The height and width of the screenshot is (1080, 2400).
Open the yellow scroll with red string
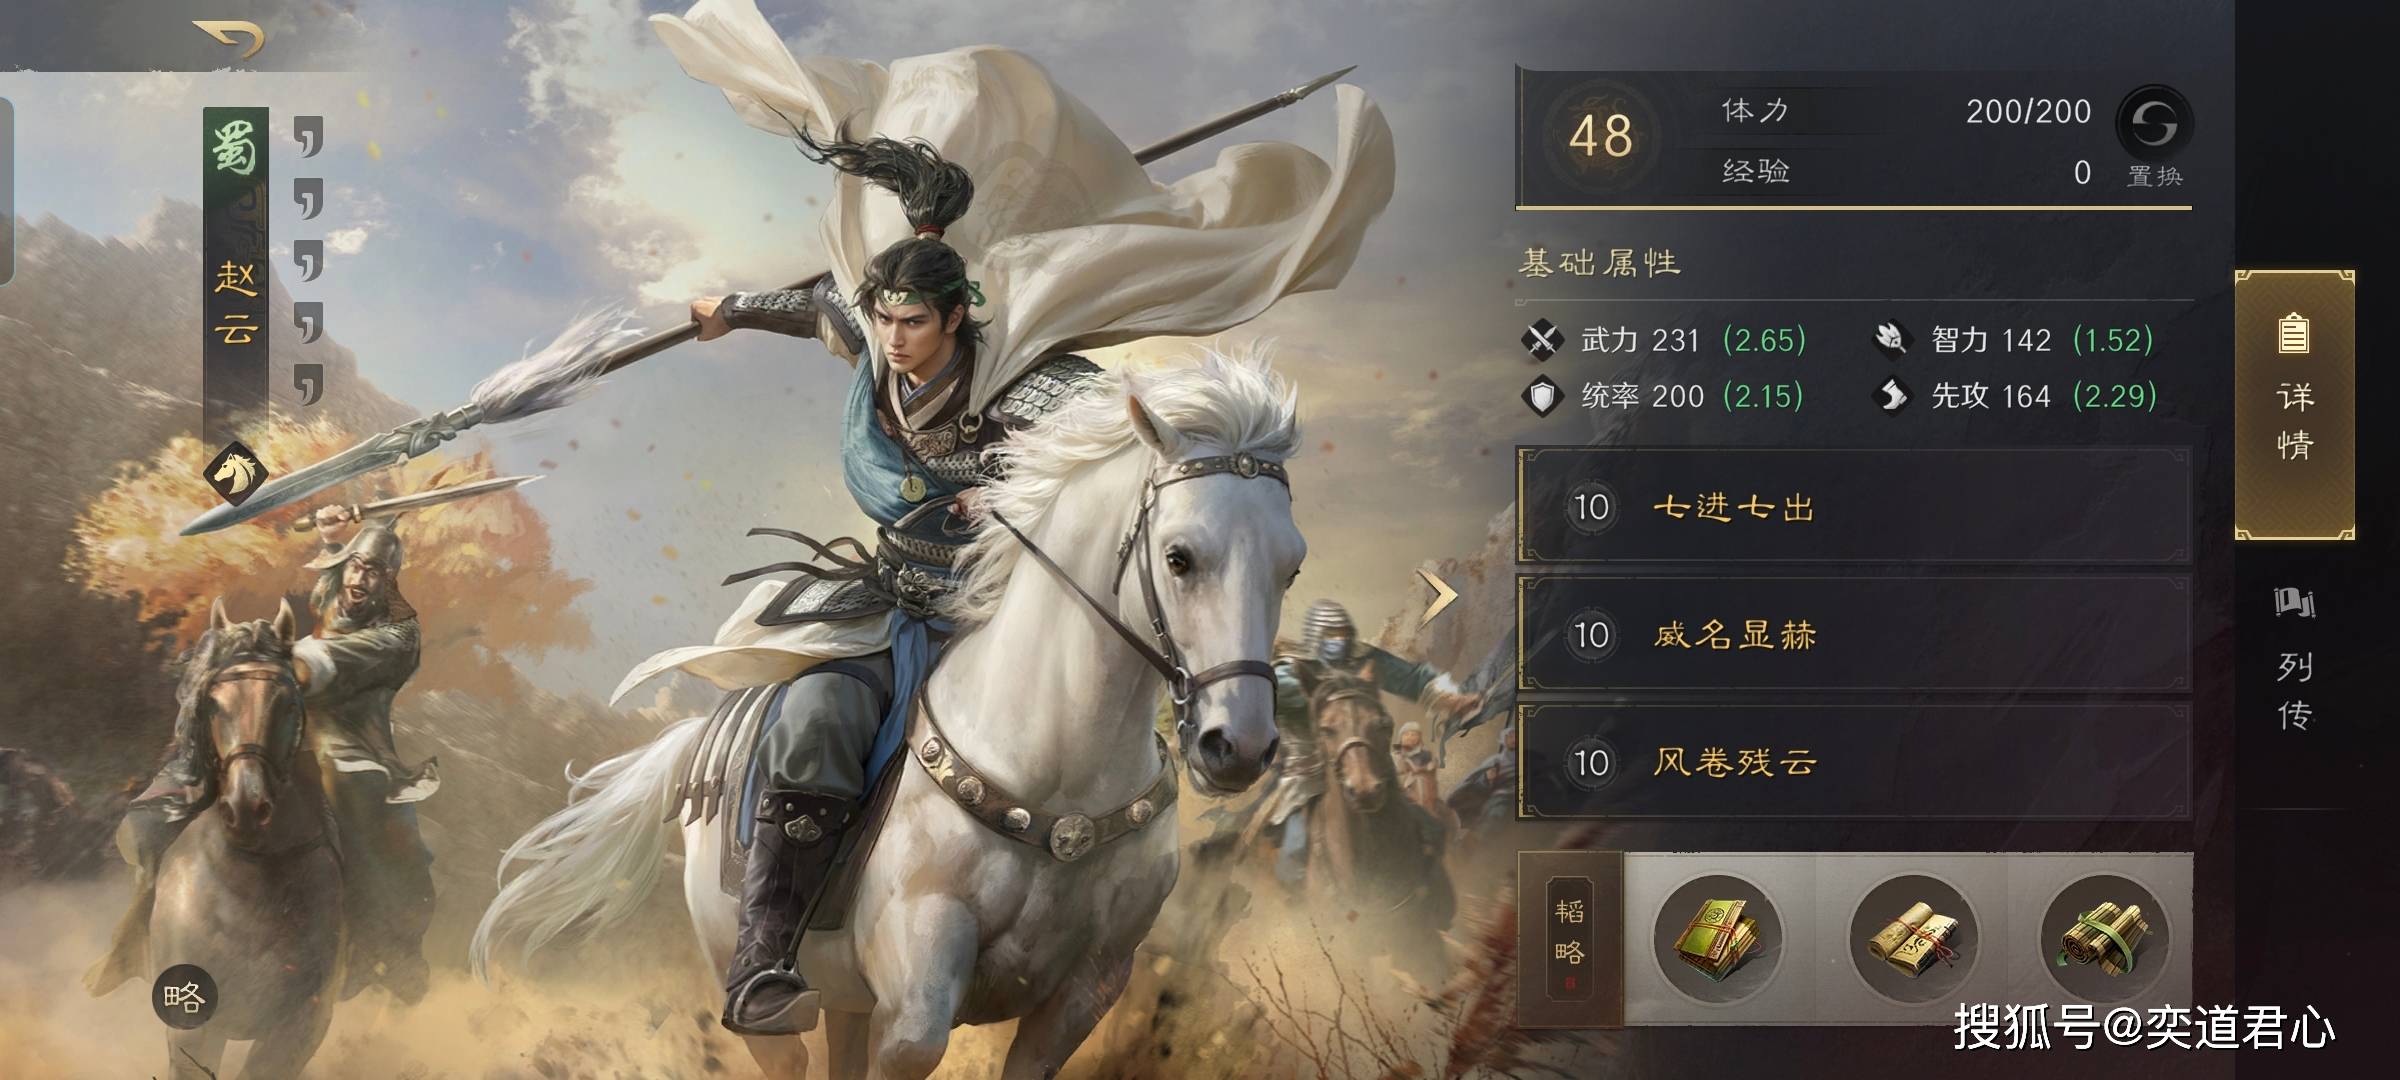[x=1913, y=938]
